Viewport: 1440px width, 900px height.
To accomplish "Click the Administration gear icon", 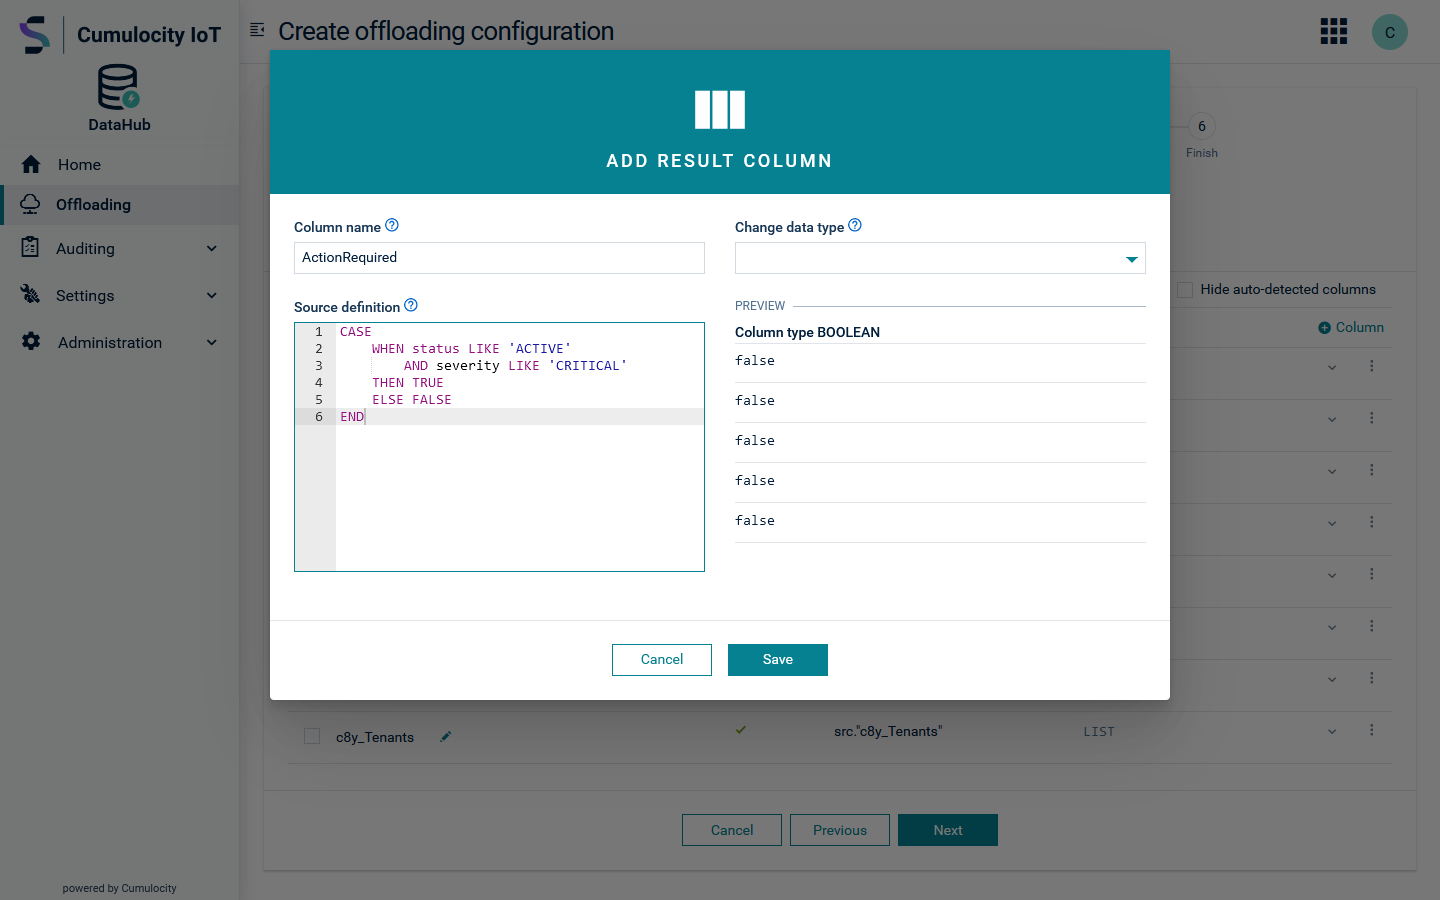I will (x=31, y=341).
